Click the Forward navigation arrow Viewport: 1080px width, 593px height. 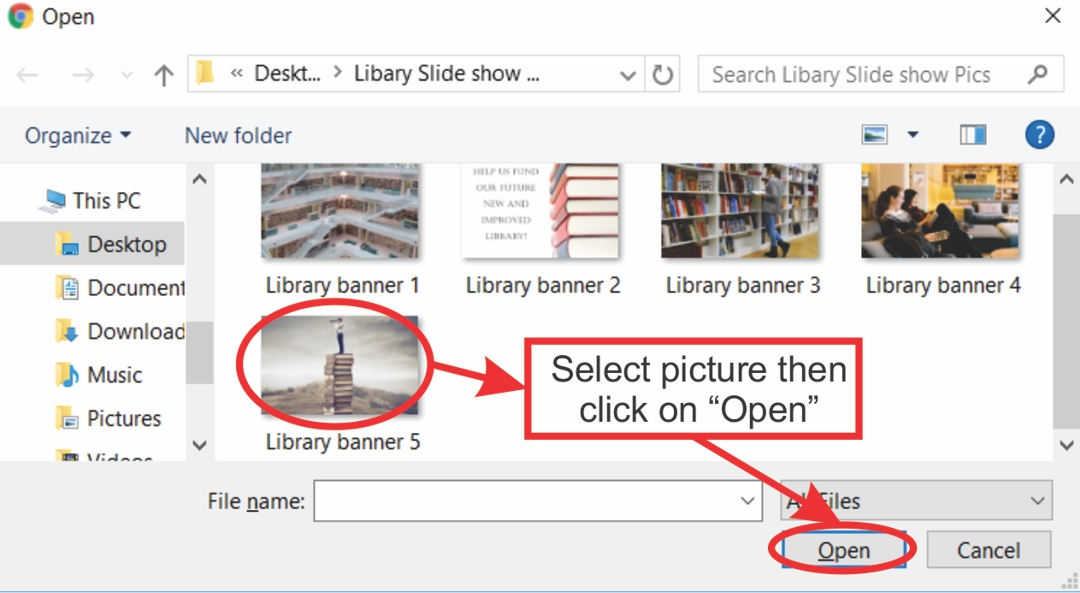pos(83,74)
